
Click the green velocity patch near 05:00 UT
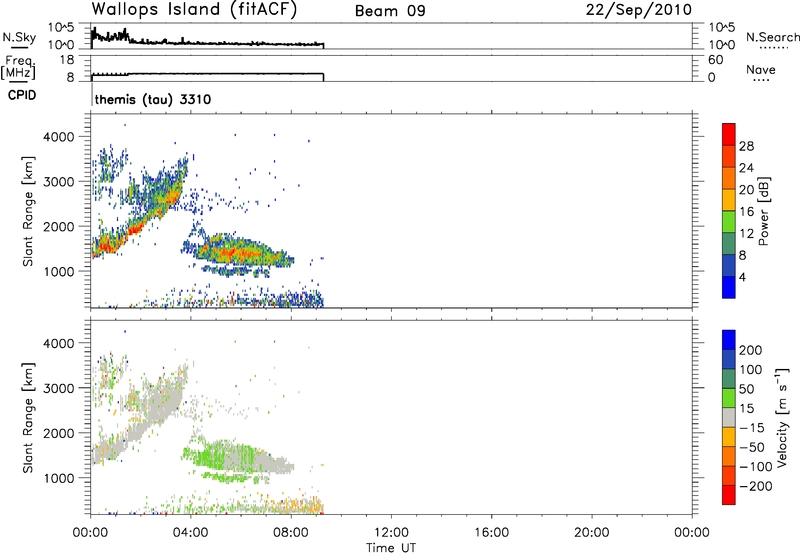pyautogui.click(x=214, y=454)
